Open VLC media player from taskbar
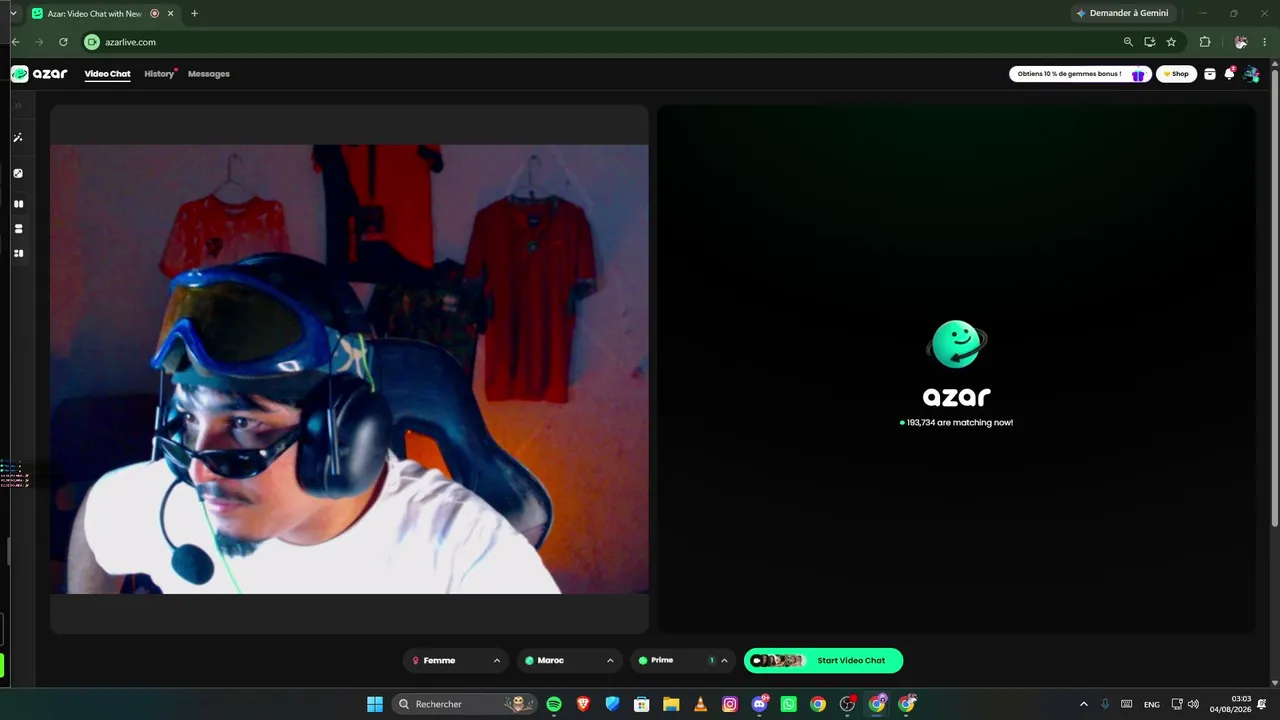This screenshot has width=1280, height=720. point(700,704)
